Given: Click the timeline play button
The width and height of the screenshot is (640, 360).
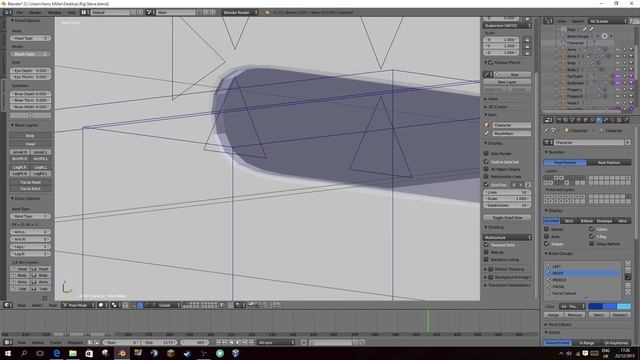Looking at the screenshot, I should point(238,342).
